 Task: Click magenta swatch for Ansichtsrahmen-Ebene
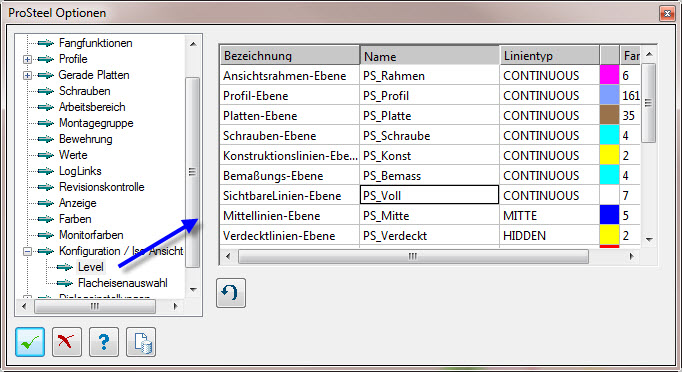point(609,75)
